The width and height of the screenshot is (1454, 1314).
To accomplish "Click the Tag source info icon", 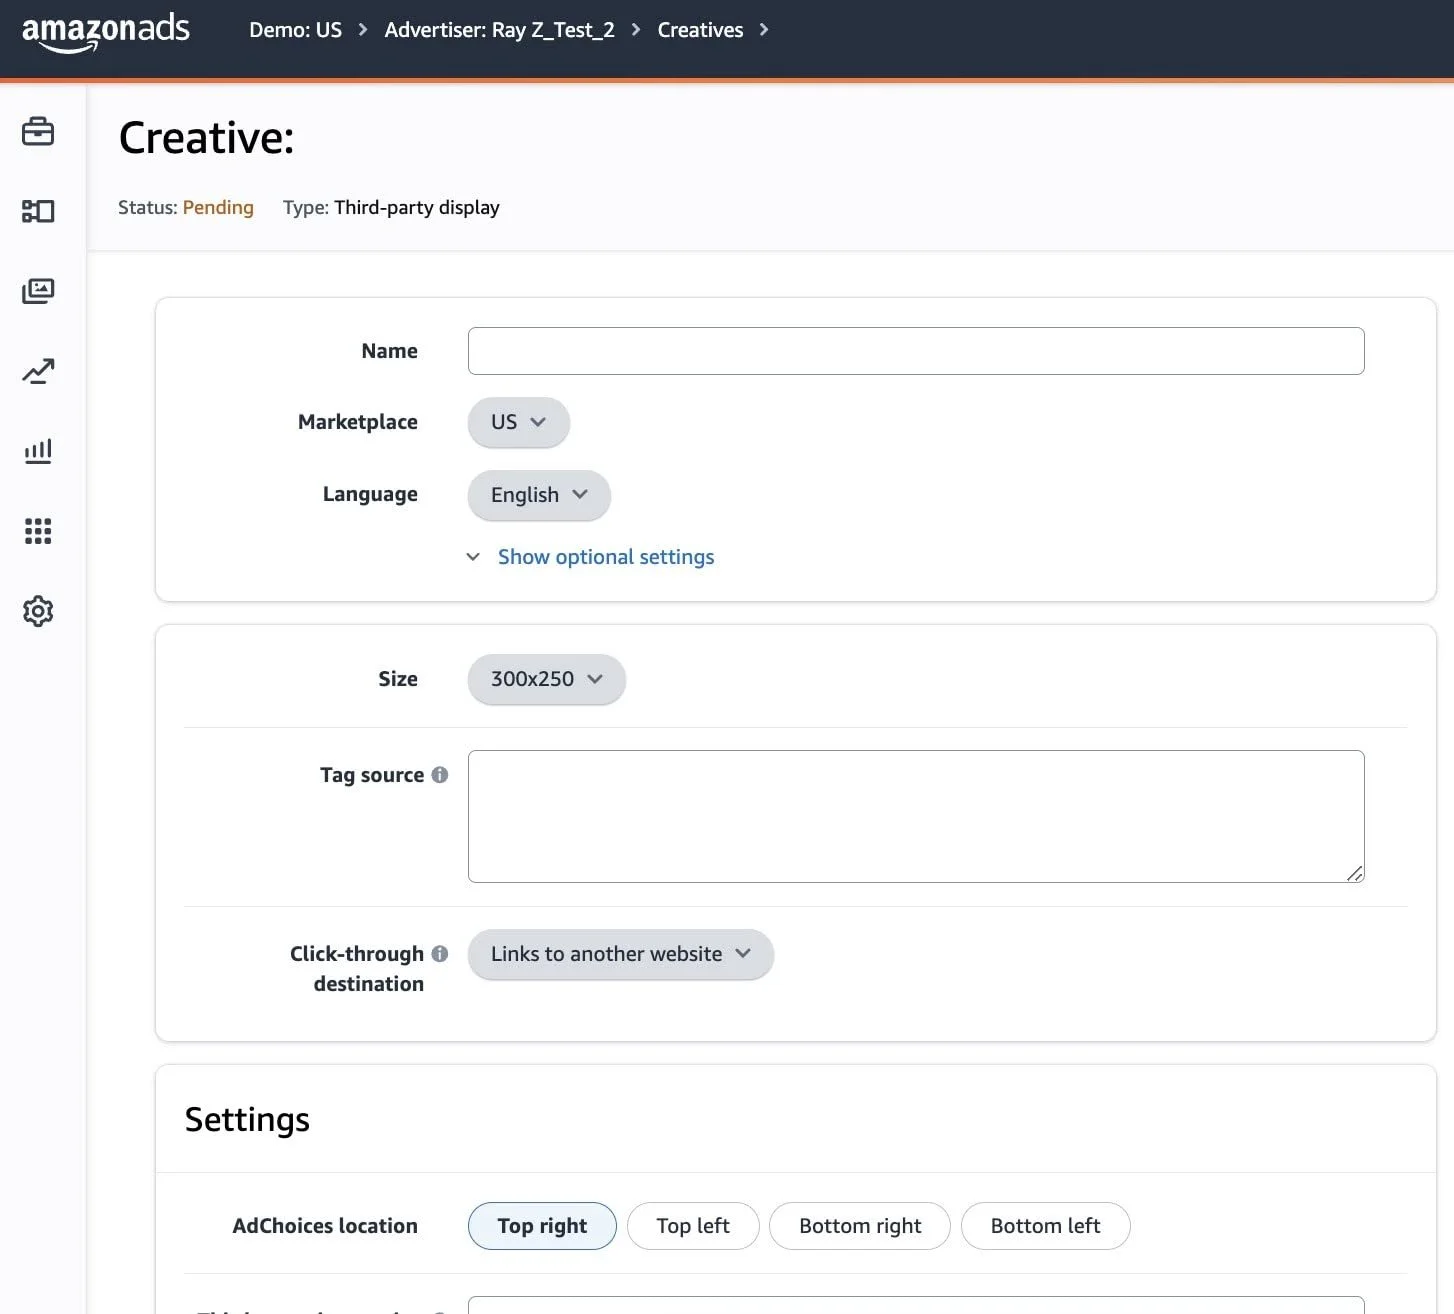I will (x=441, y=773).
